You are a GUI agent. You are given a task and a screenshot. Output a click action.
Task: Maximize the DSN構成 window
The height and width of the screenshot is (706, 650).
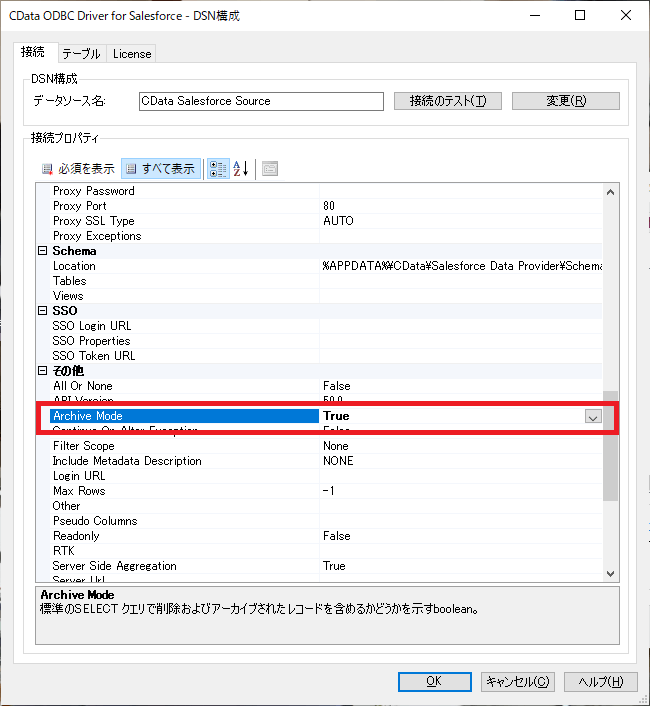click(580, 15)
